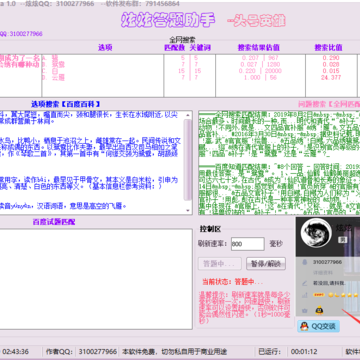Click the 搜索结果估值 column header
The image size is (360, 360).
coord(259,48)
